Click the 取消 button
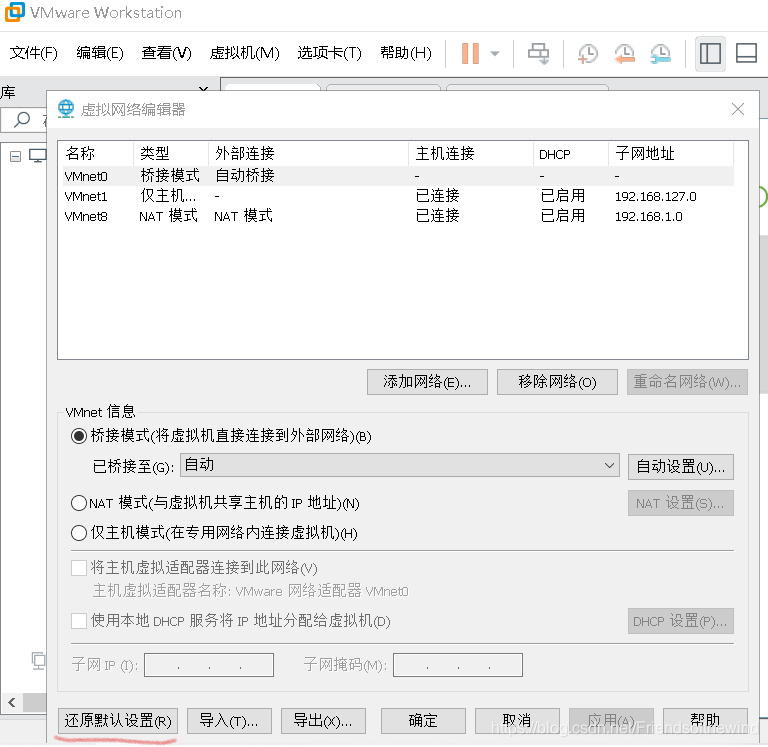Screen dimensions: 768x747 coord(517,721)
